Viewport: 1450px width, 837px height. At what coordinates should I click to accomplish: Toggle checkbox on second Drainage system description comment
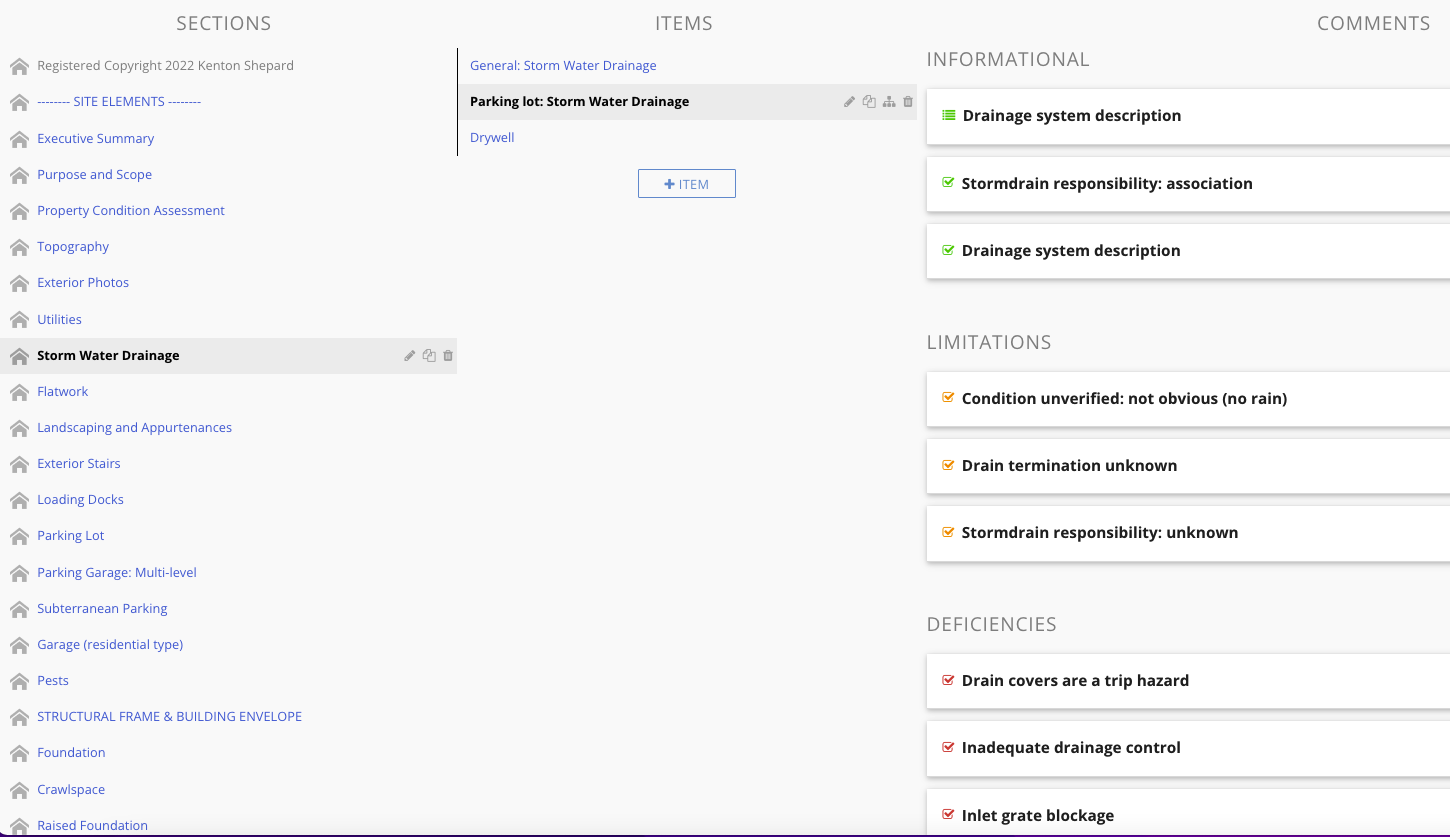[x=949, y=250]
